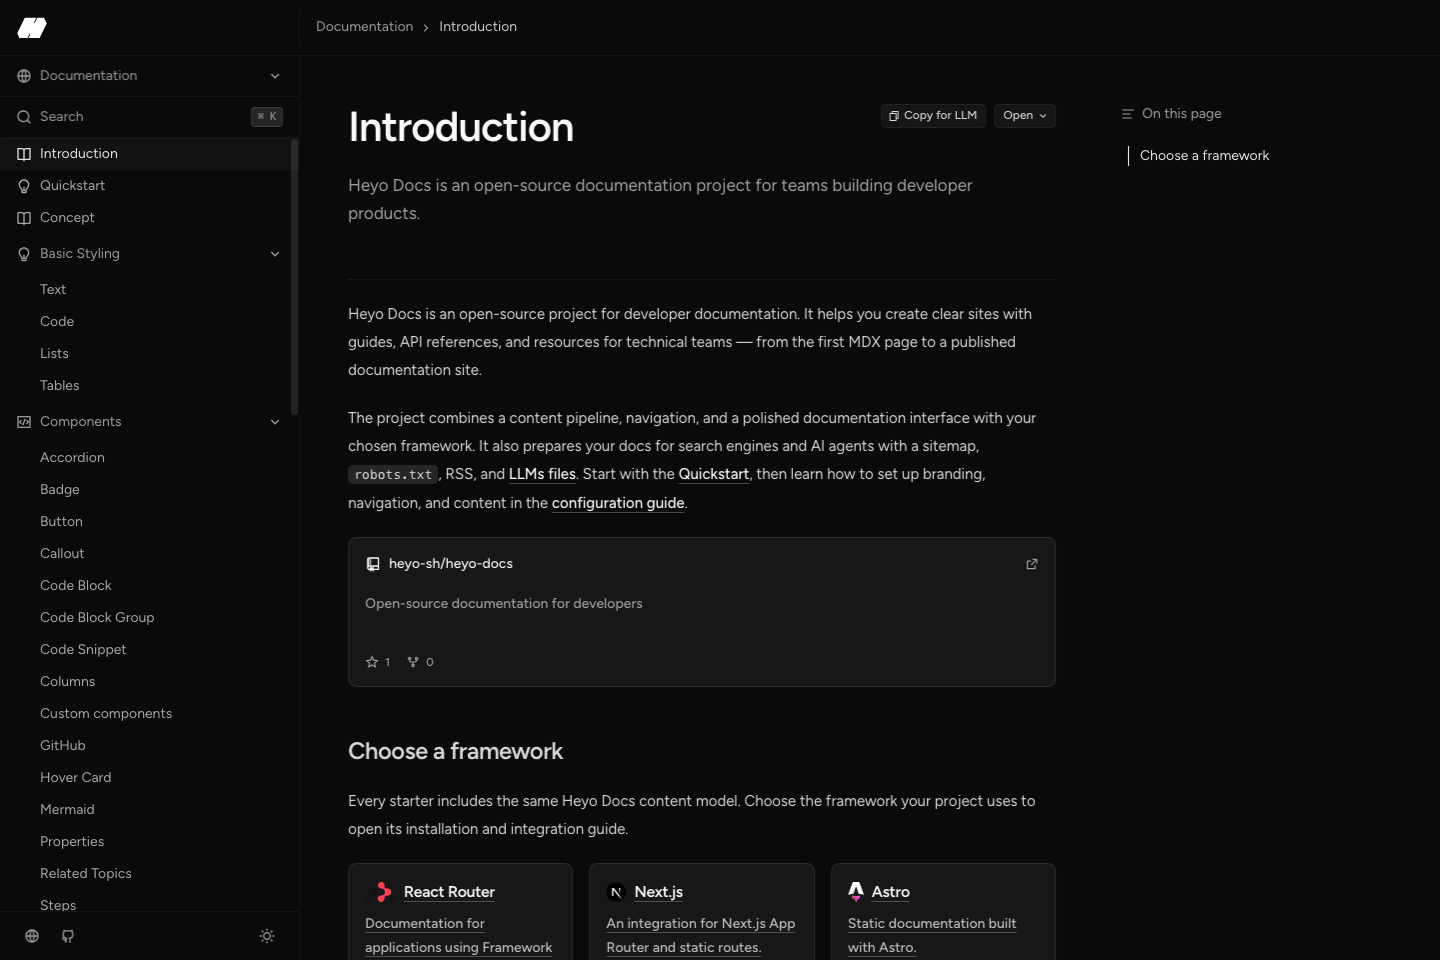Open the Next.js card title
1440x960 pixels.
click(659, 892)
